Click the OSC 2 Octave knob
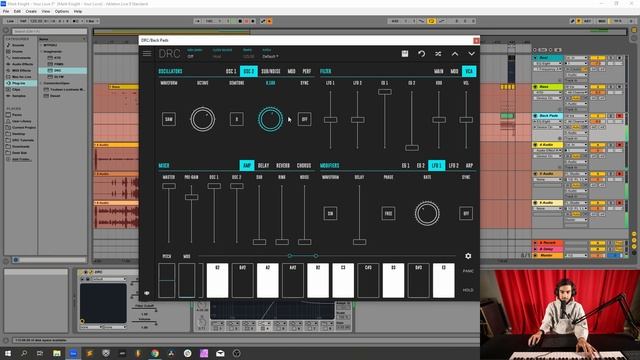This screenshot has width=640, height=360. coord(202,119)
